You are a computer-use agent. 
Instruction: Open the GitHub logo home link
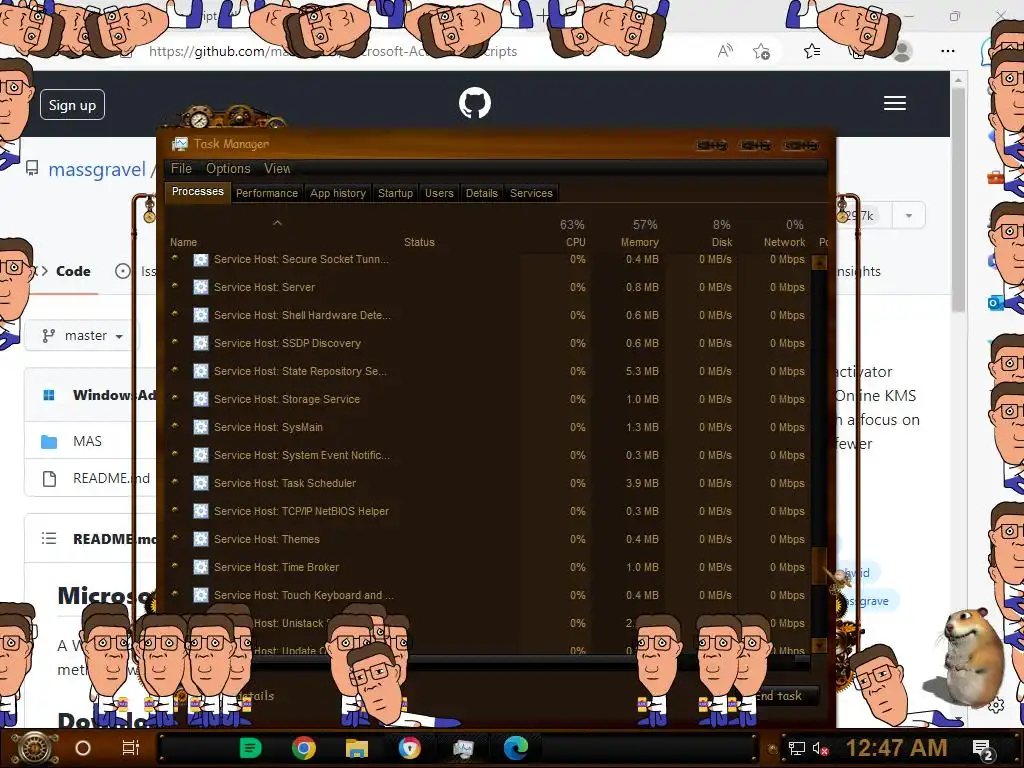point(475,103)
